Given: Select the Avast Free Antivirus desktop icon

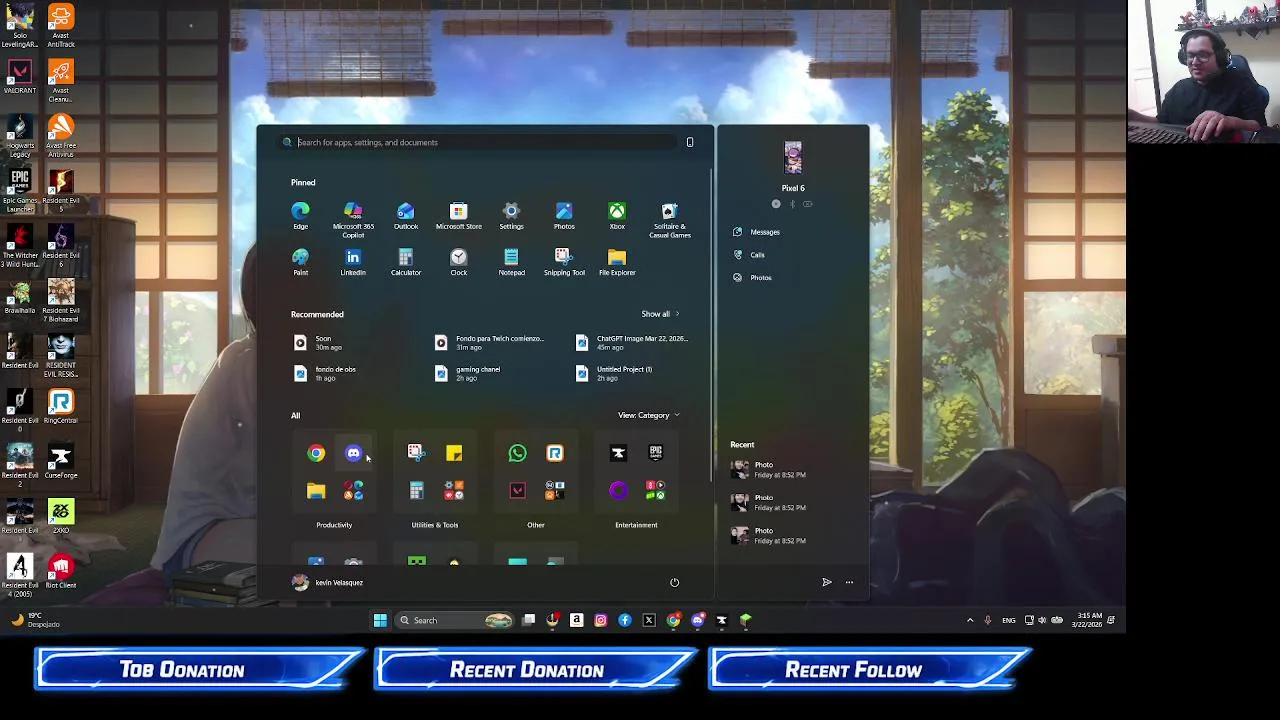Looking at the screenshot, I should coord(61,136).
